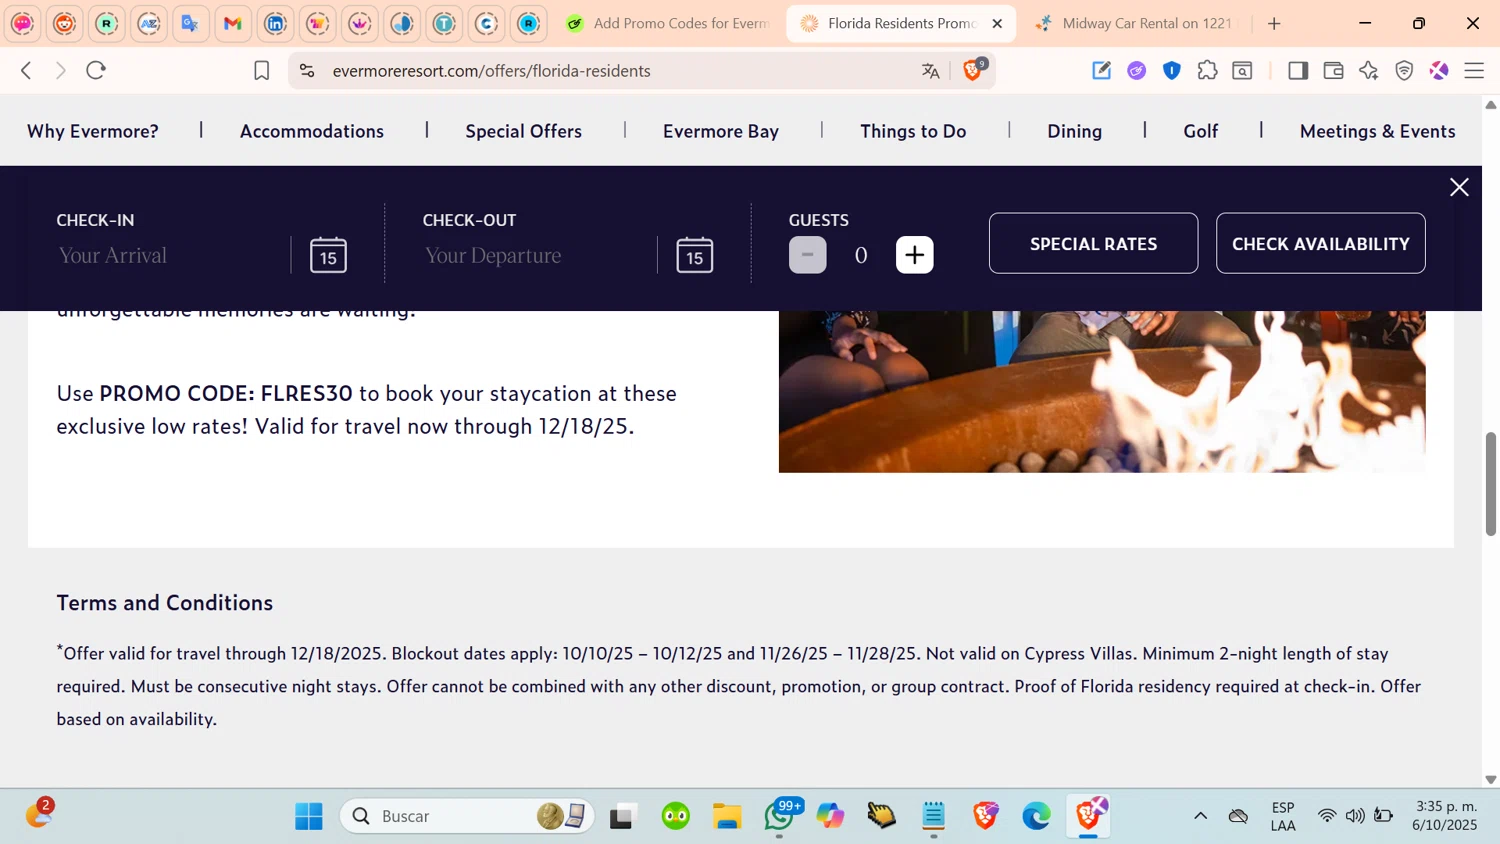Click the Special Rates button
Image resolution: width=1500 pixels, height=844 pixels.
tap(1093, 243)
